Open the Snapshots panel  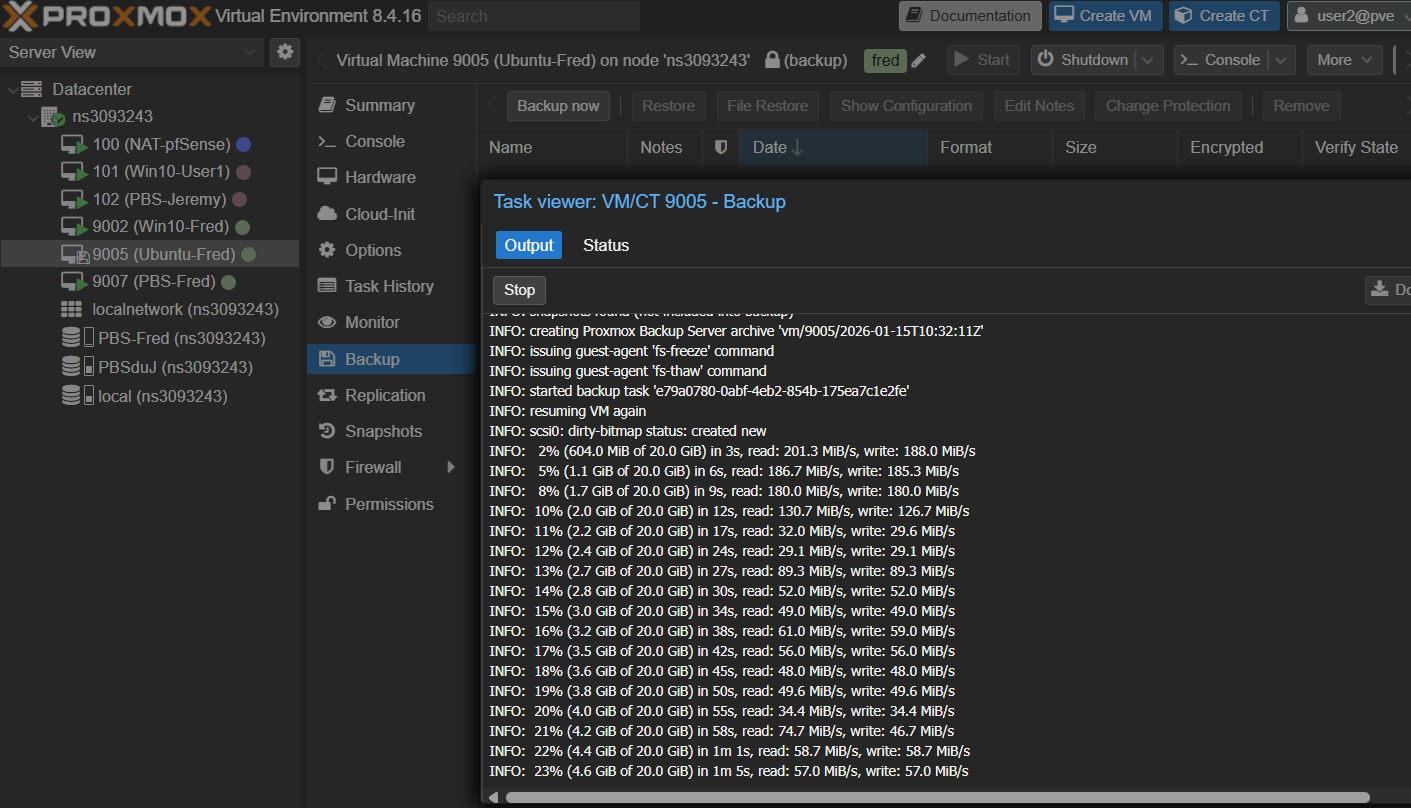383,431
